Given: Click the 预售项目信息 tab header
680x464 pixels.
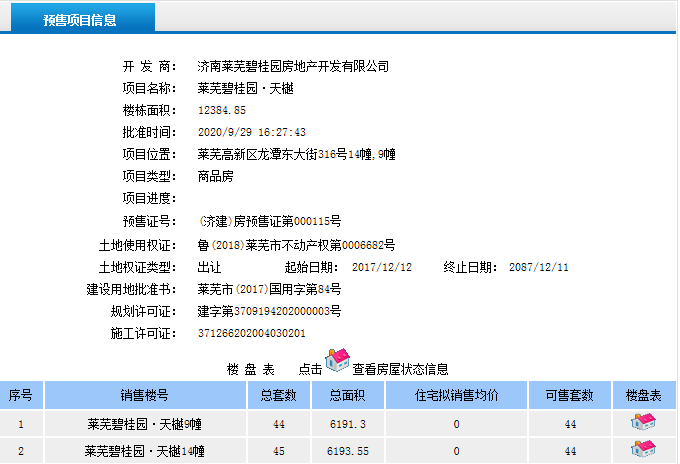Looking at the screenshot, I should point(79,20).
